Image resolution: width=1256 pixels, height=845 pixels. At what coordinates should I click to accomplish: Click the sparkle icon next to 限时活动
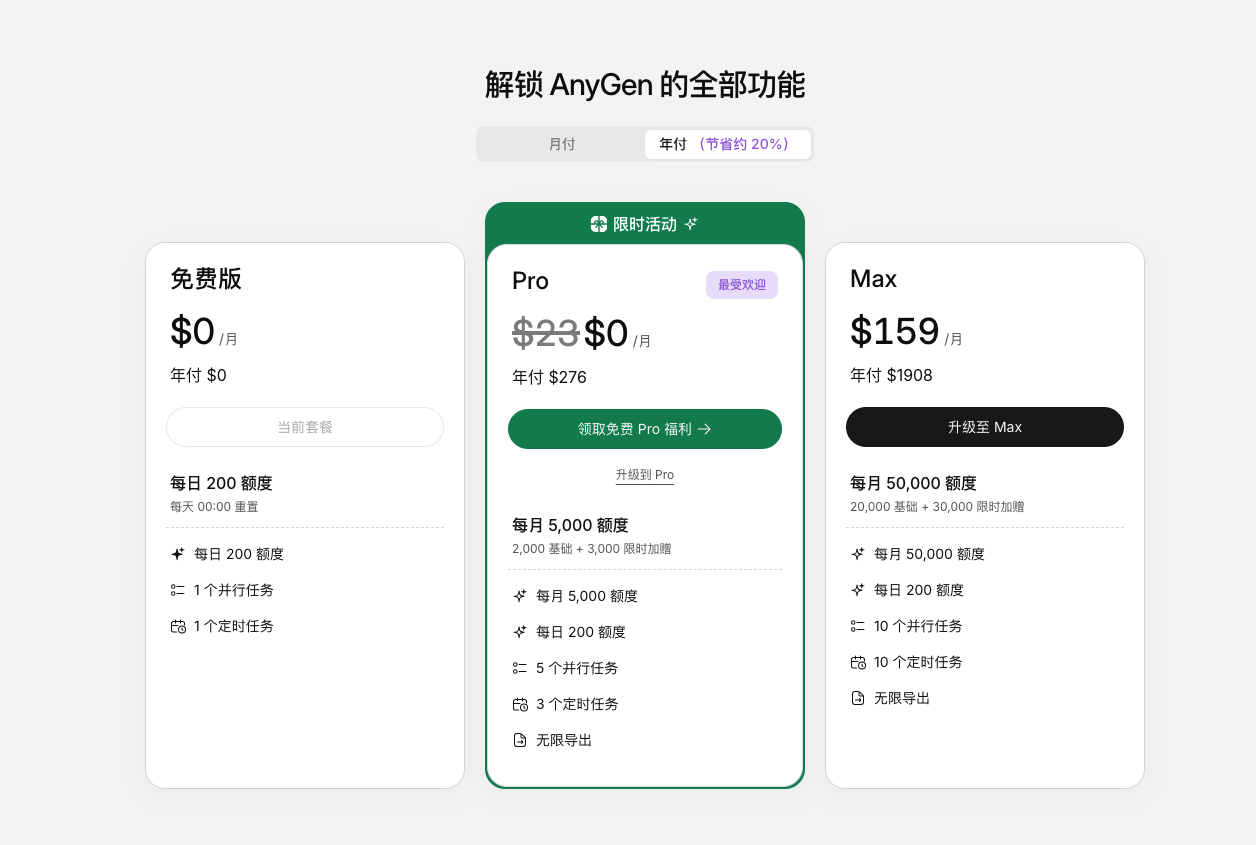[x=690, y=224]
